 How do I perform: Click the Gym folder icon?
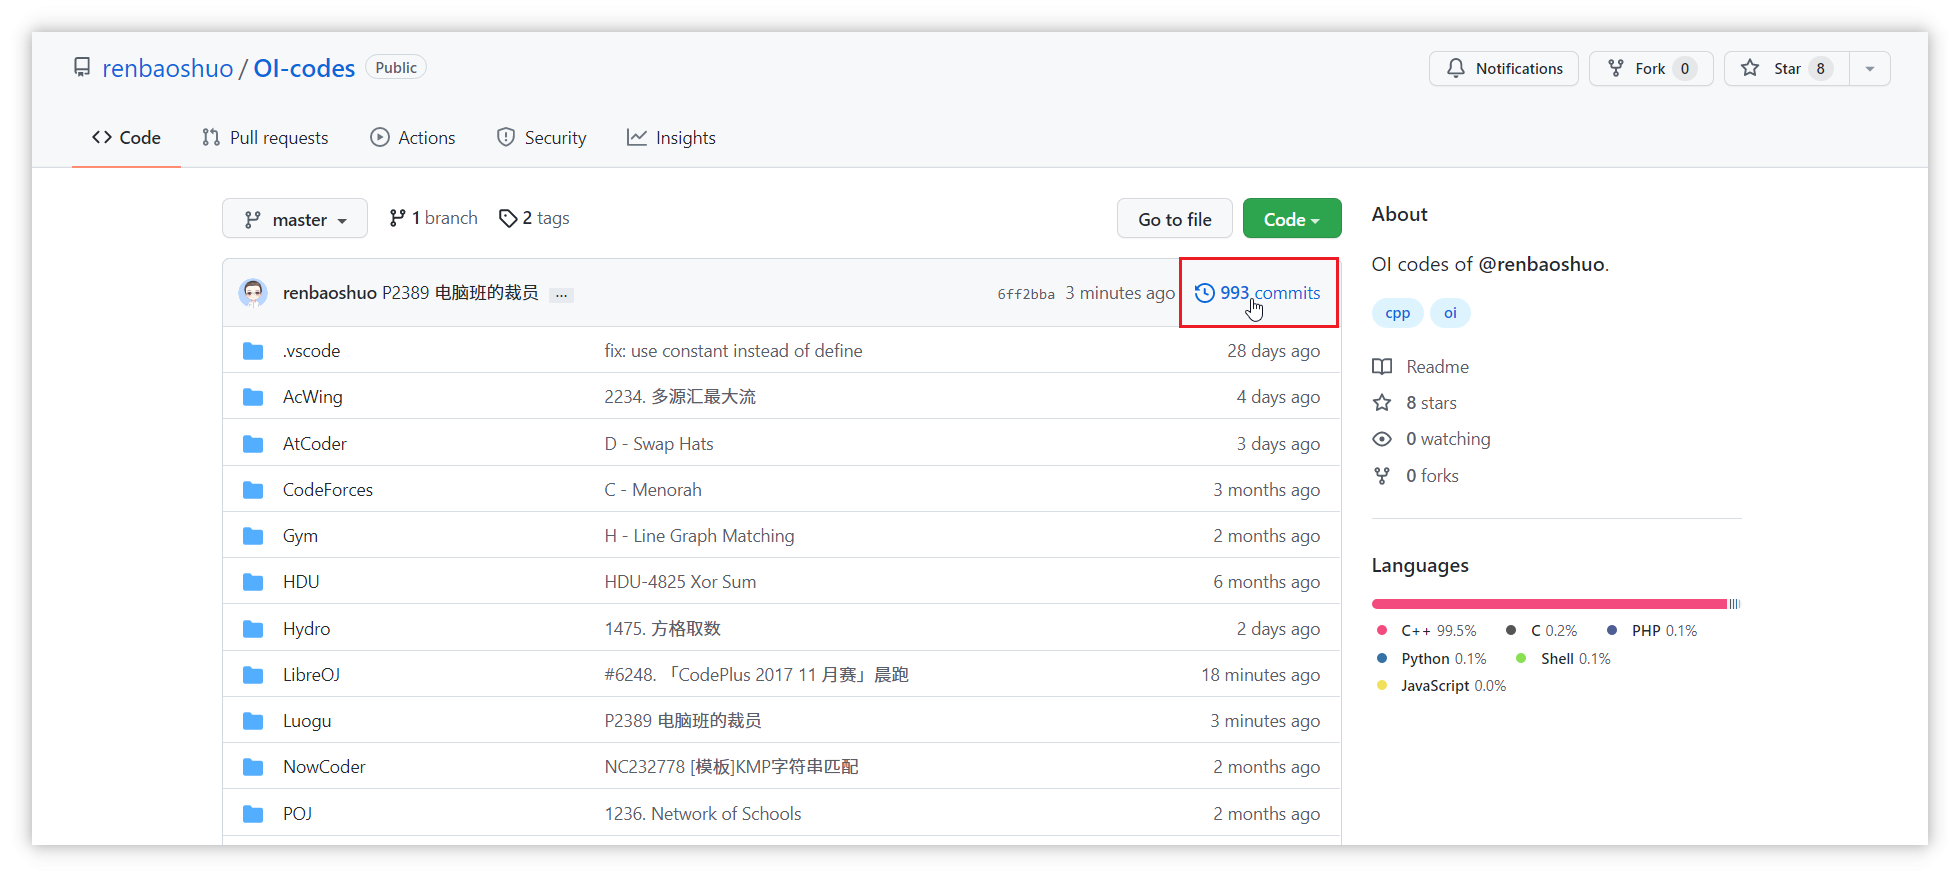pyautogui.click(x=253, y=536)
